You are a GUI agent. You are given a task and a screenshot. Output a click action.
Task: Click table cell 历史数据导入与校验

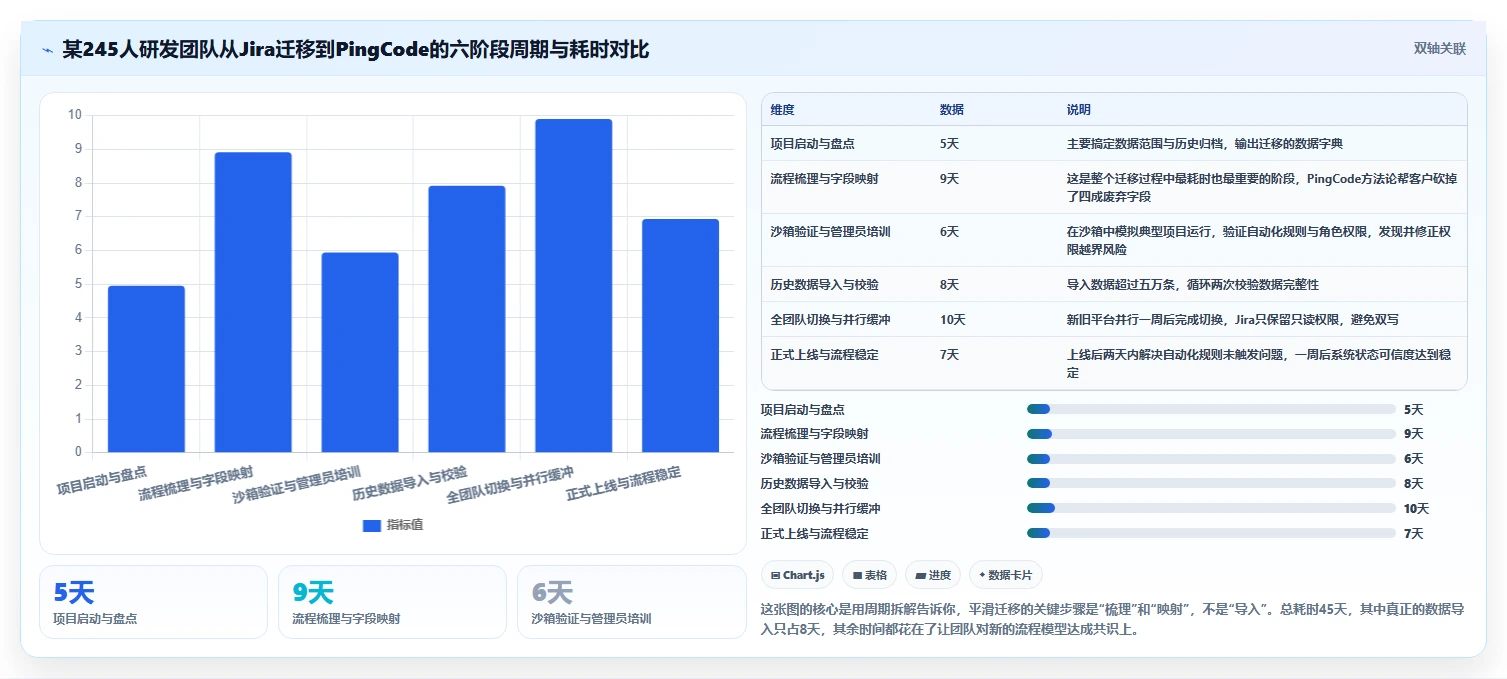click(824, 285)
